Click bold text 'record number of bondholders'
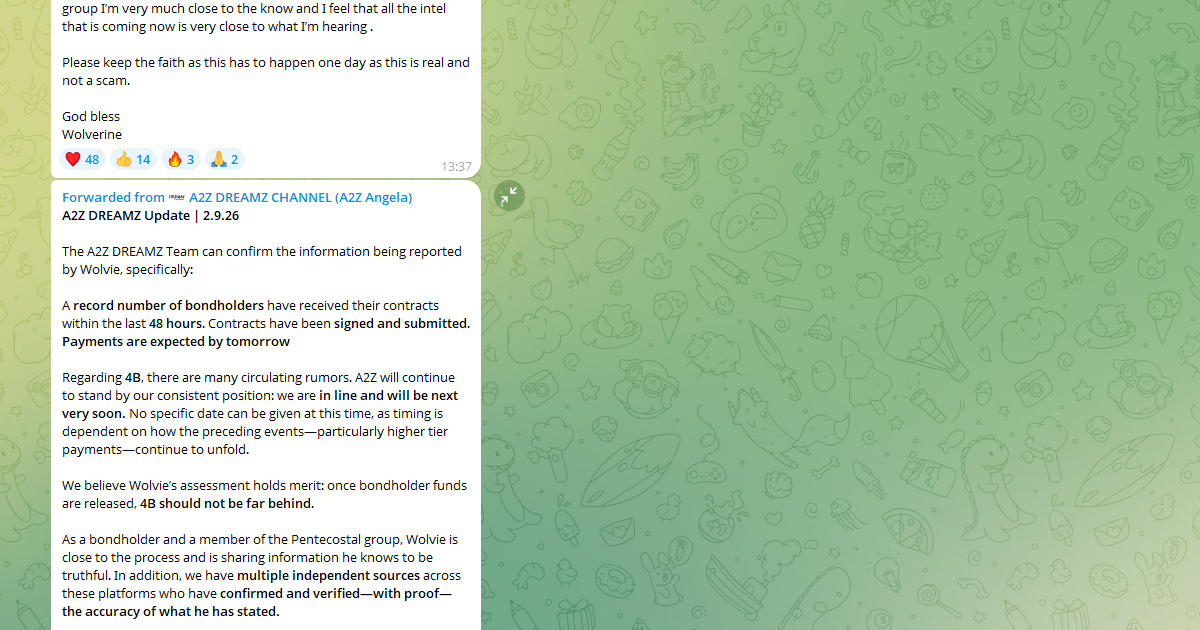 coord(169,305)
